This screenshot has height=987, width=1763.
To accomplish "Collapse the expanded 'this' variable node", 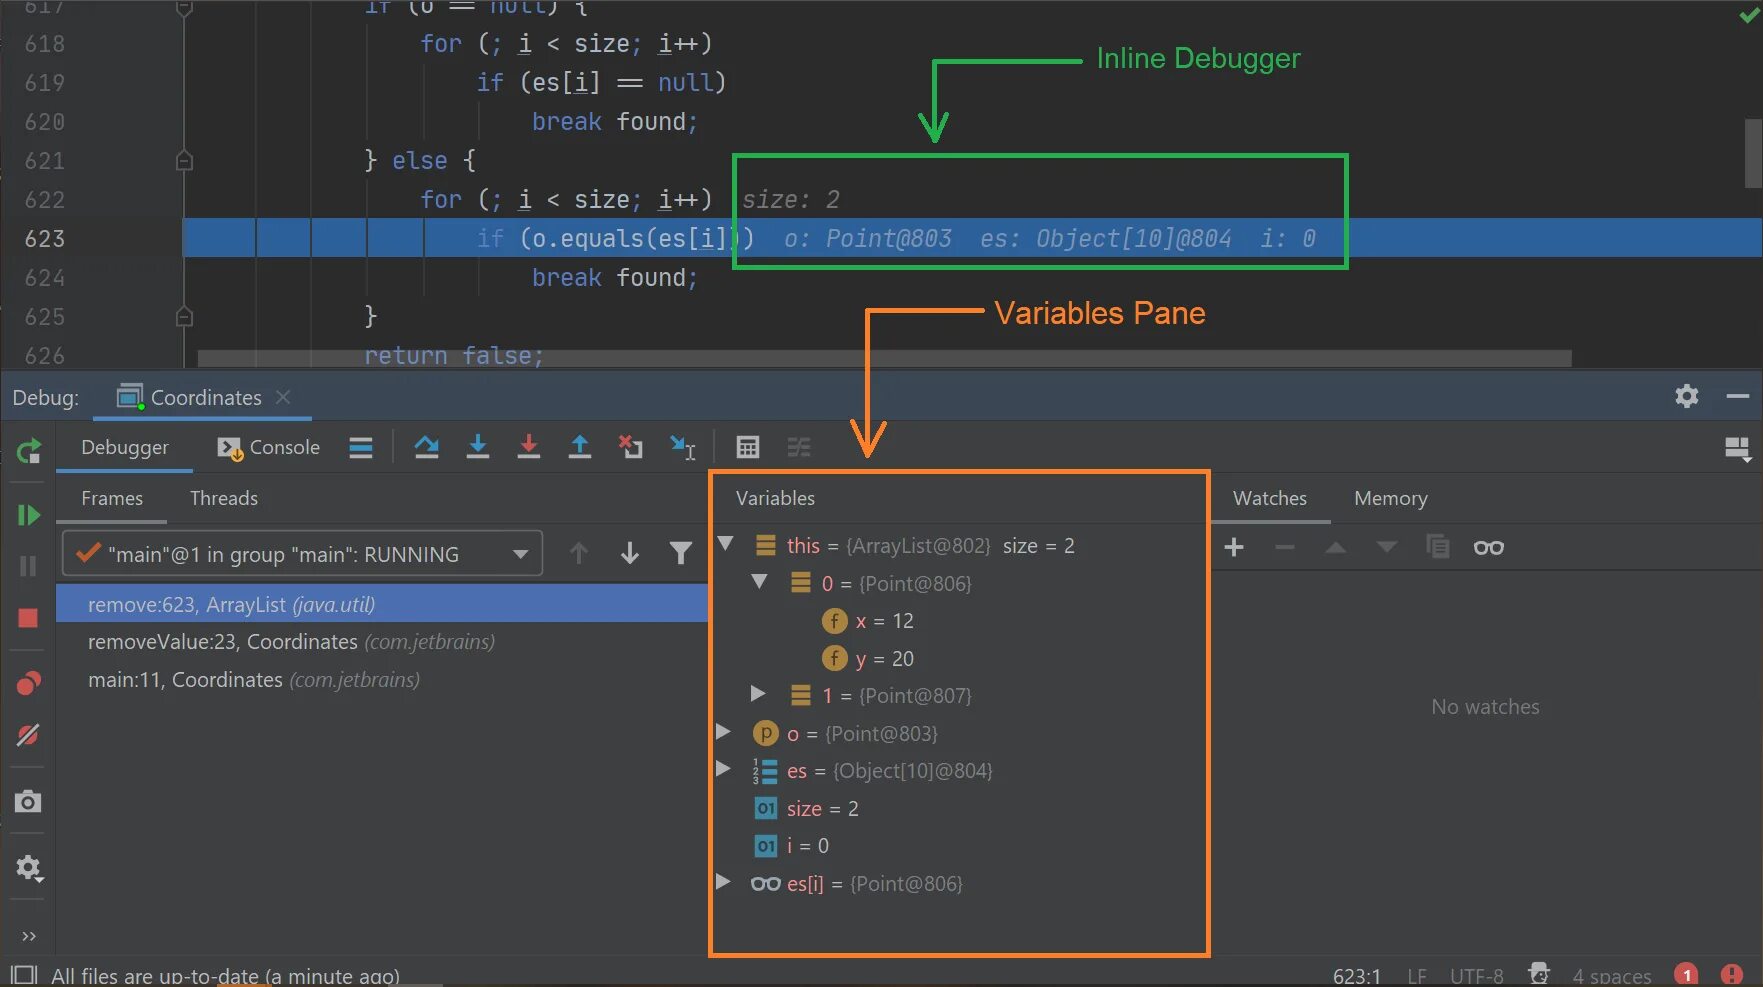I will tap(725, 545).
